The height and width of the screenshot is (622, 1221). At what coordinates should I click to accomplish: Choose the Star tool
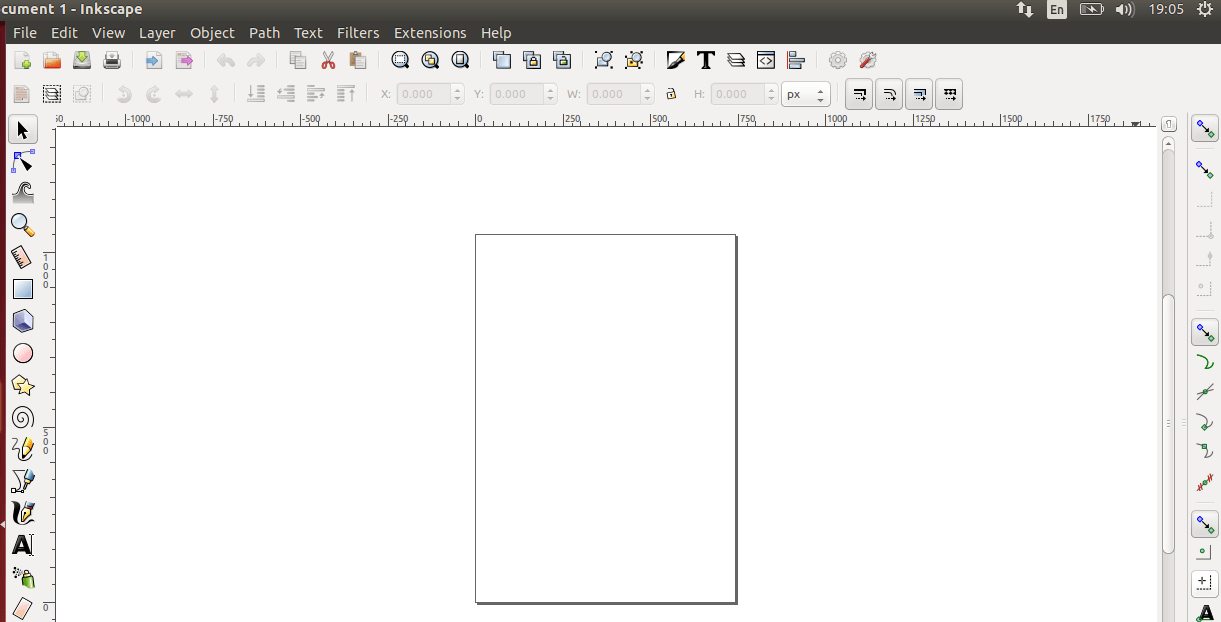[x=22, y=385]
